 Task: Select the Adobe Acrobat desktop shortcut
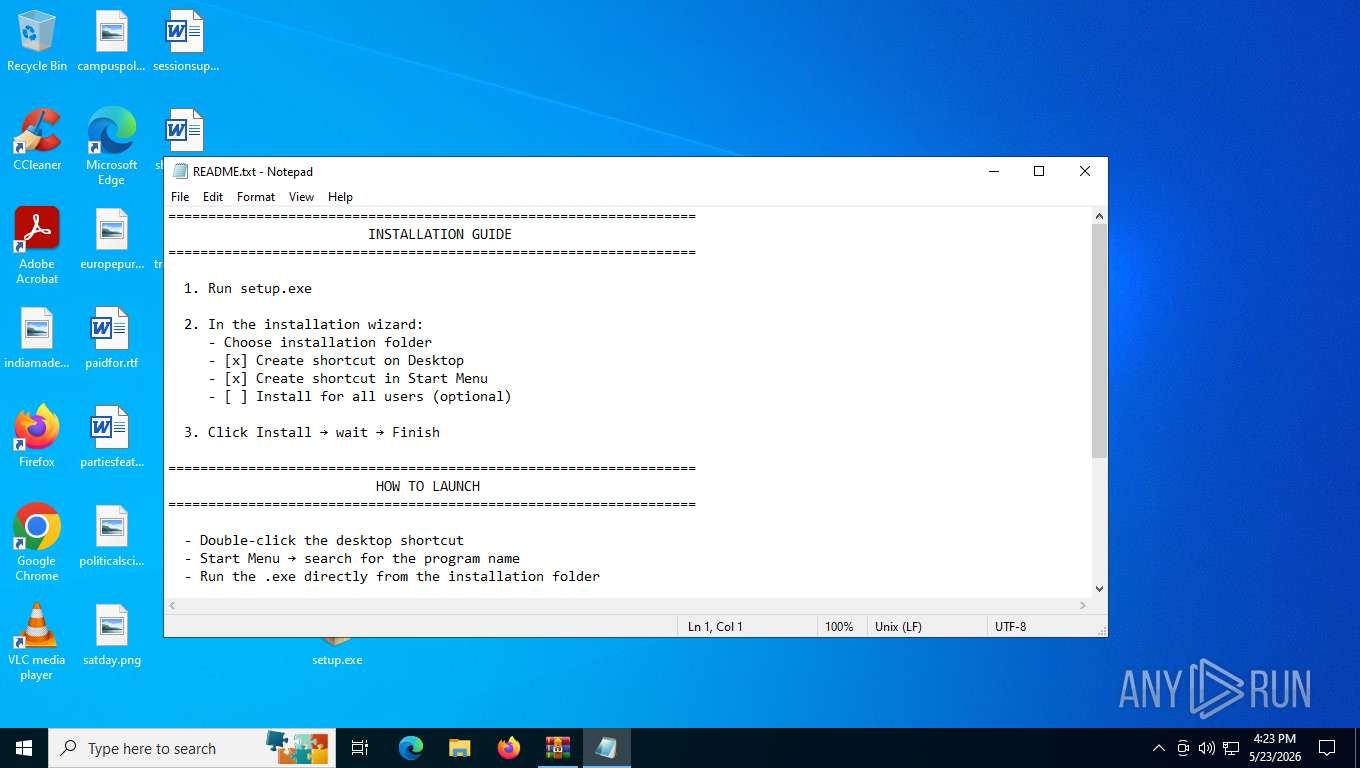coord(37,246)
